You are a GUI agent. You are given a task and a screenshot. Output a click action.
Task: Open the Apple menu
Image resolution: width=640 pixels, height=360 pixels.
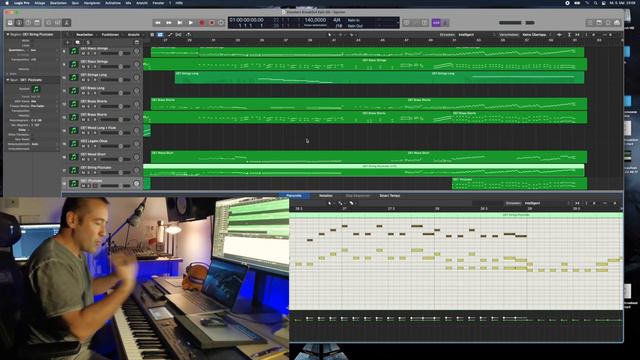[x=7, y=3]
